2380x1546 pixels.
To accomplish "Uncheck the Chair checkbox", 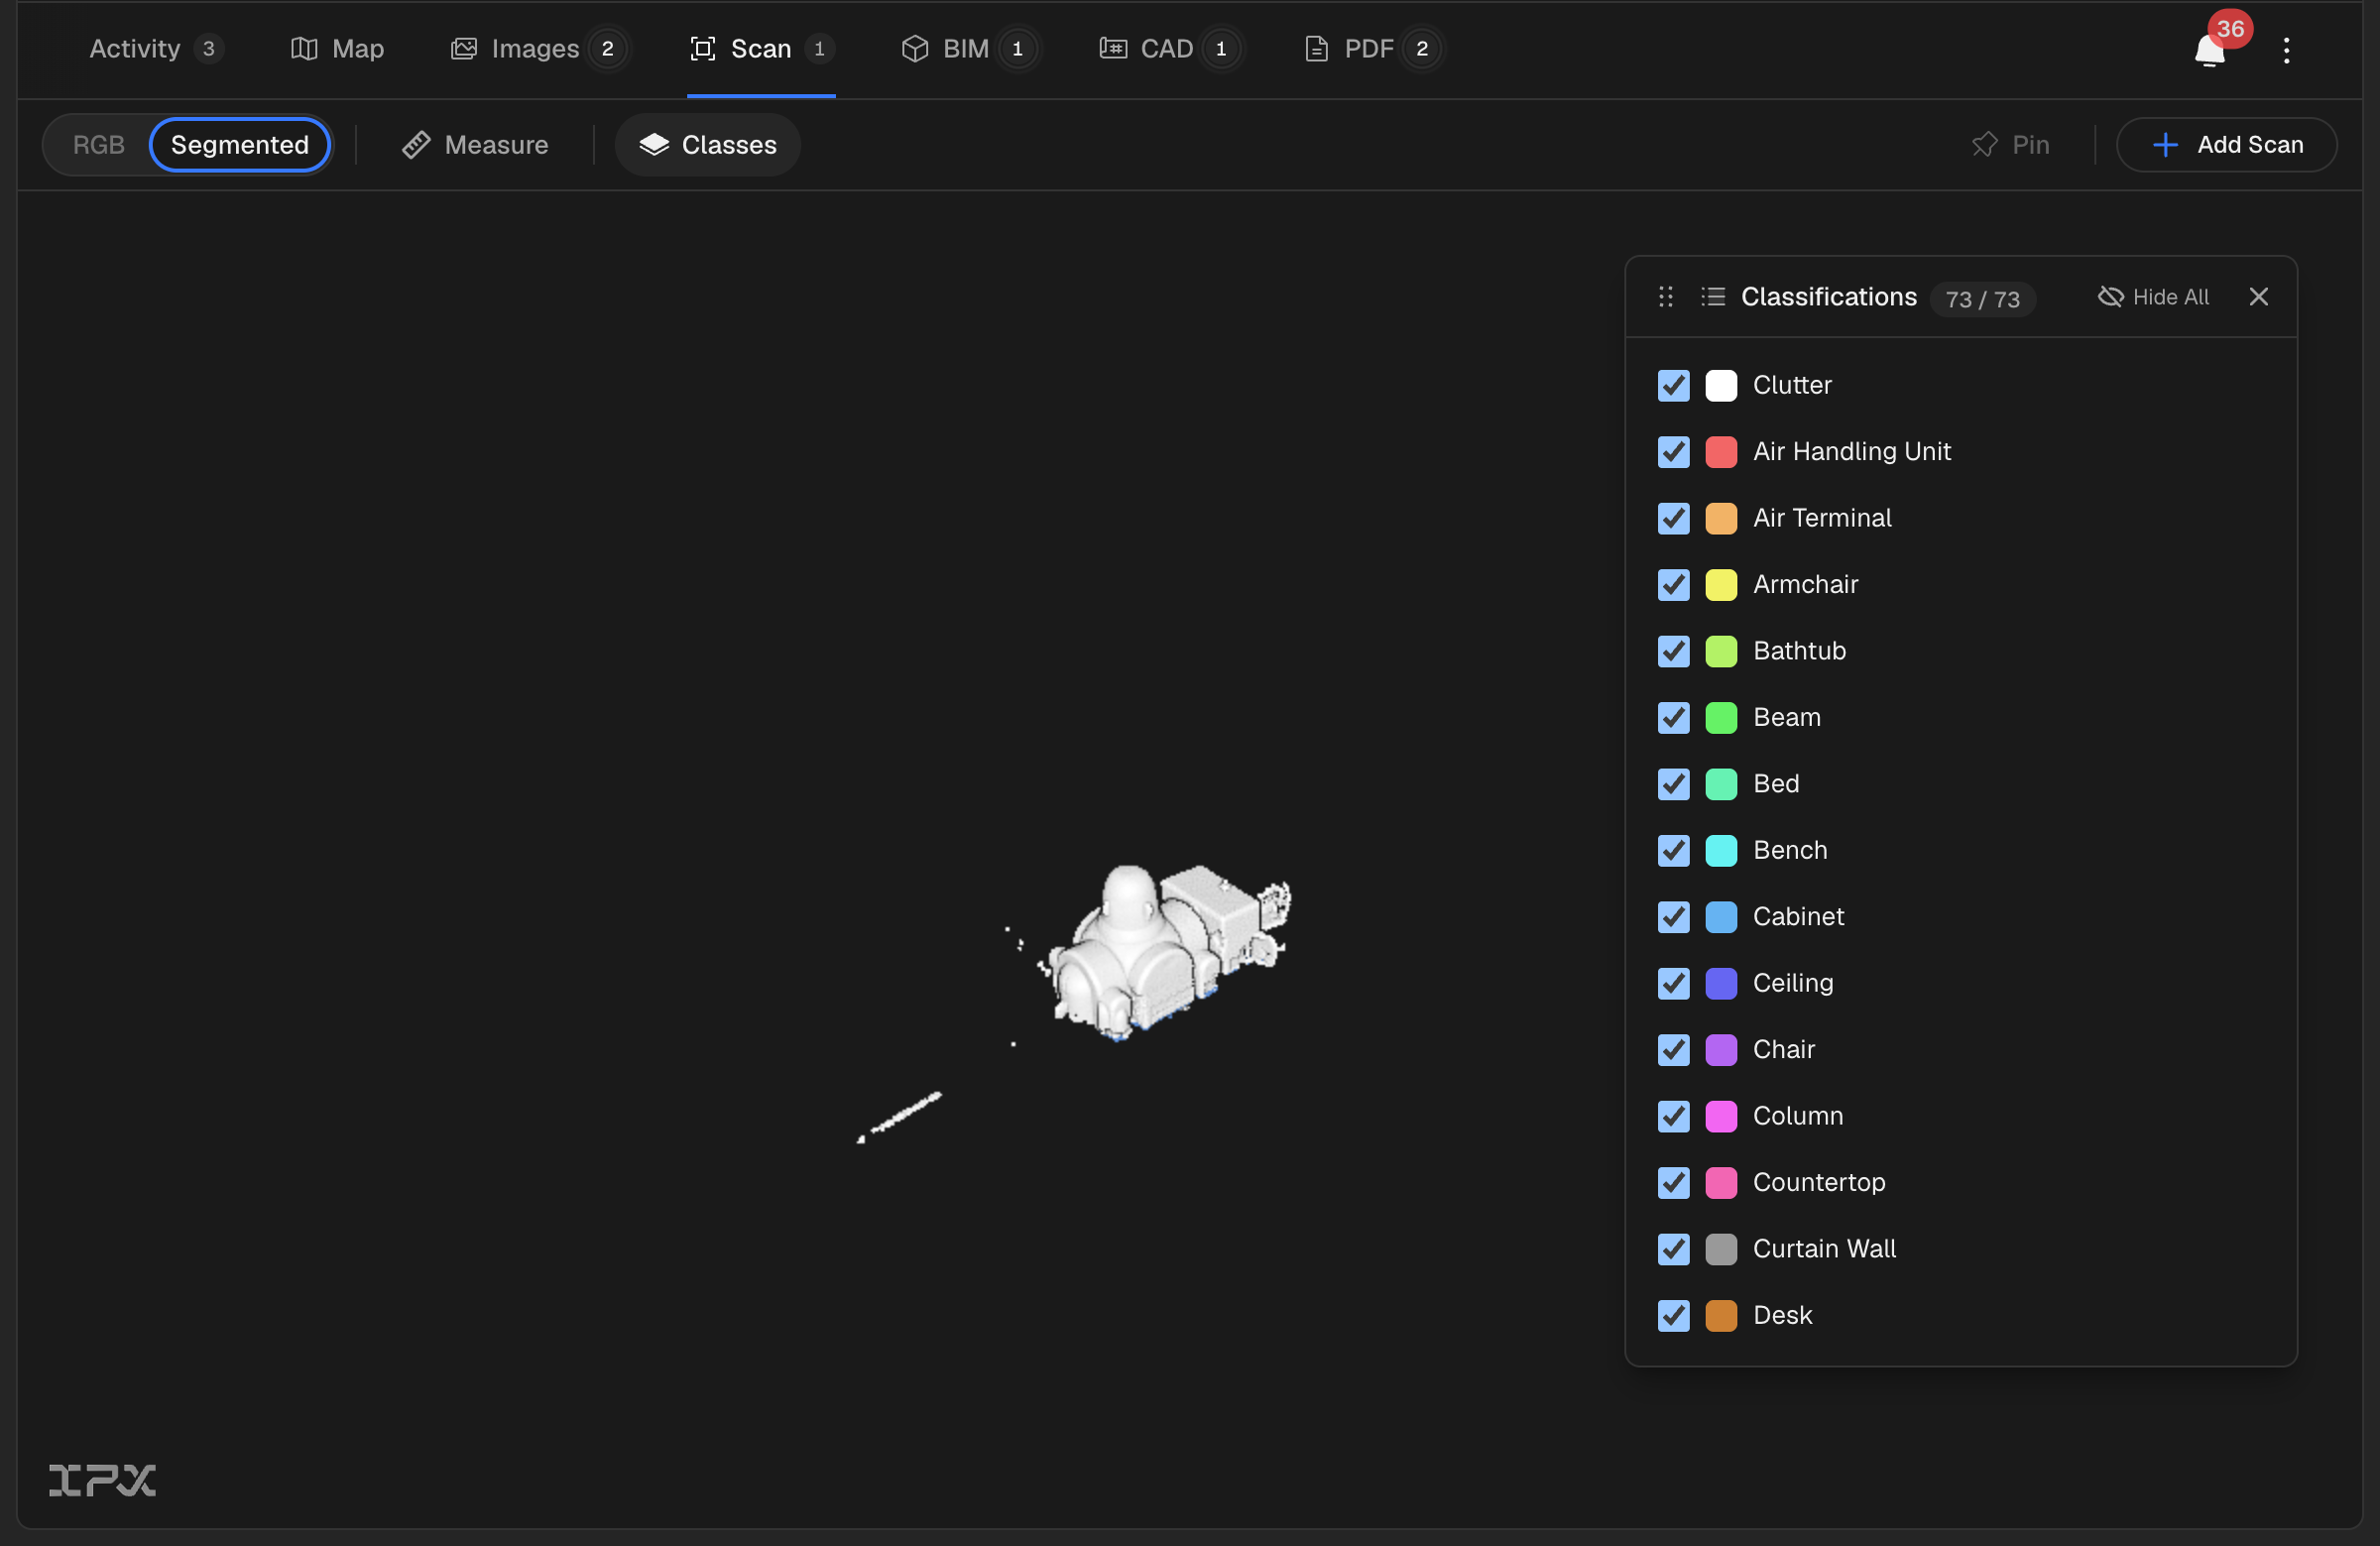I will pos(1673,1050).
